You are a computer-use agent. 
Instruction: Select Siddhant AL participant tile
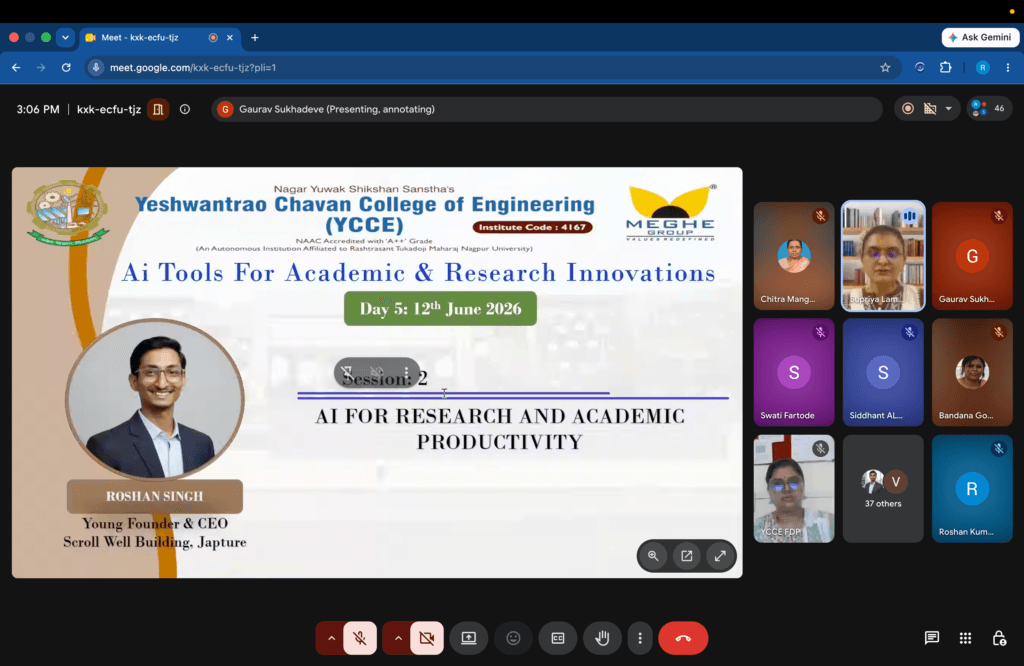pyautogui.click(x=883, y=372)
